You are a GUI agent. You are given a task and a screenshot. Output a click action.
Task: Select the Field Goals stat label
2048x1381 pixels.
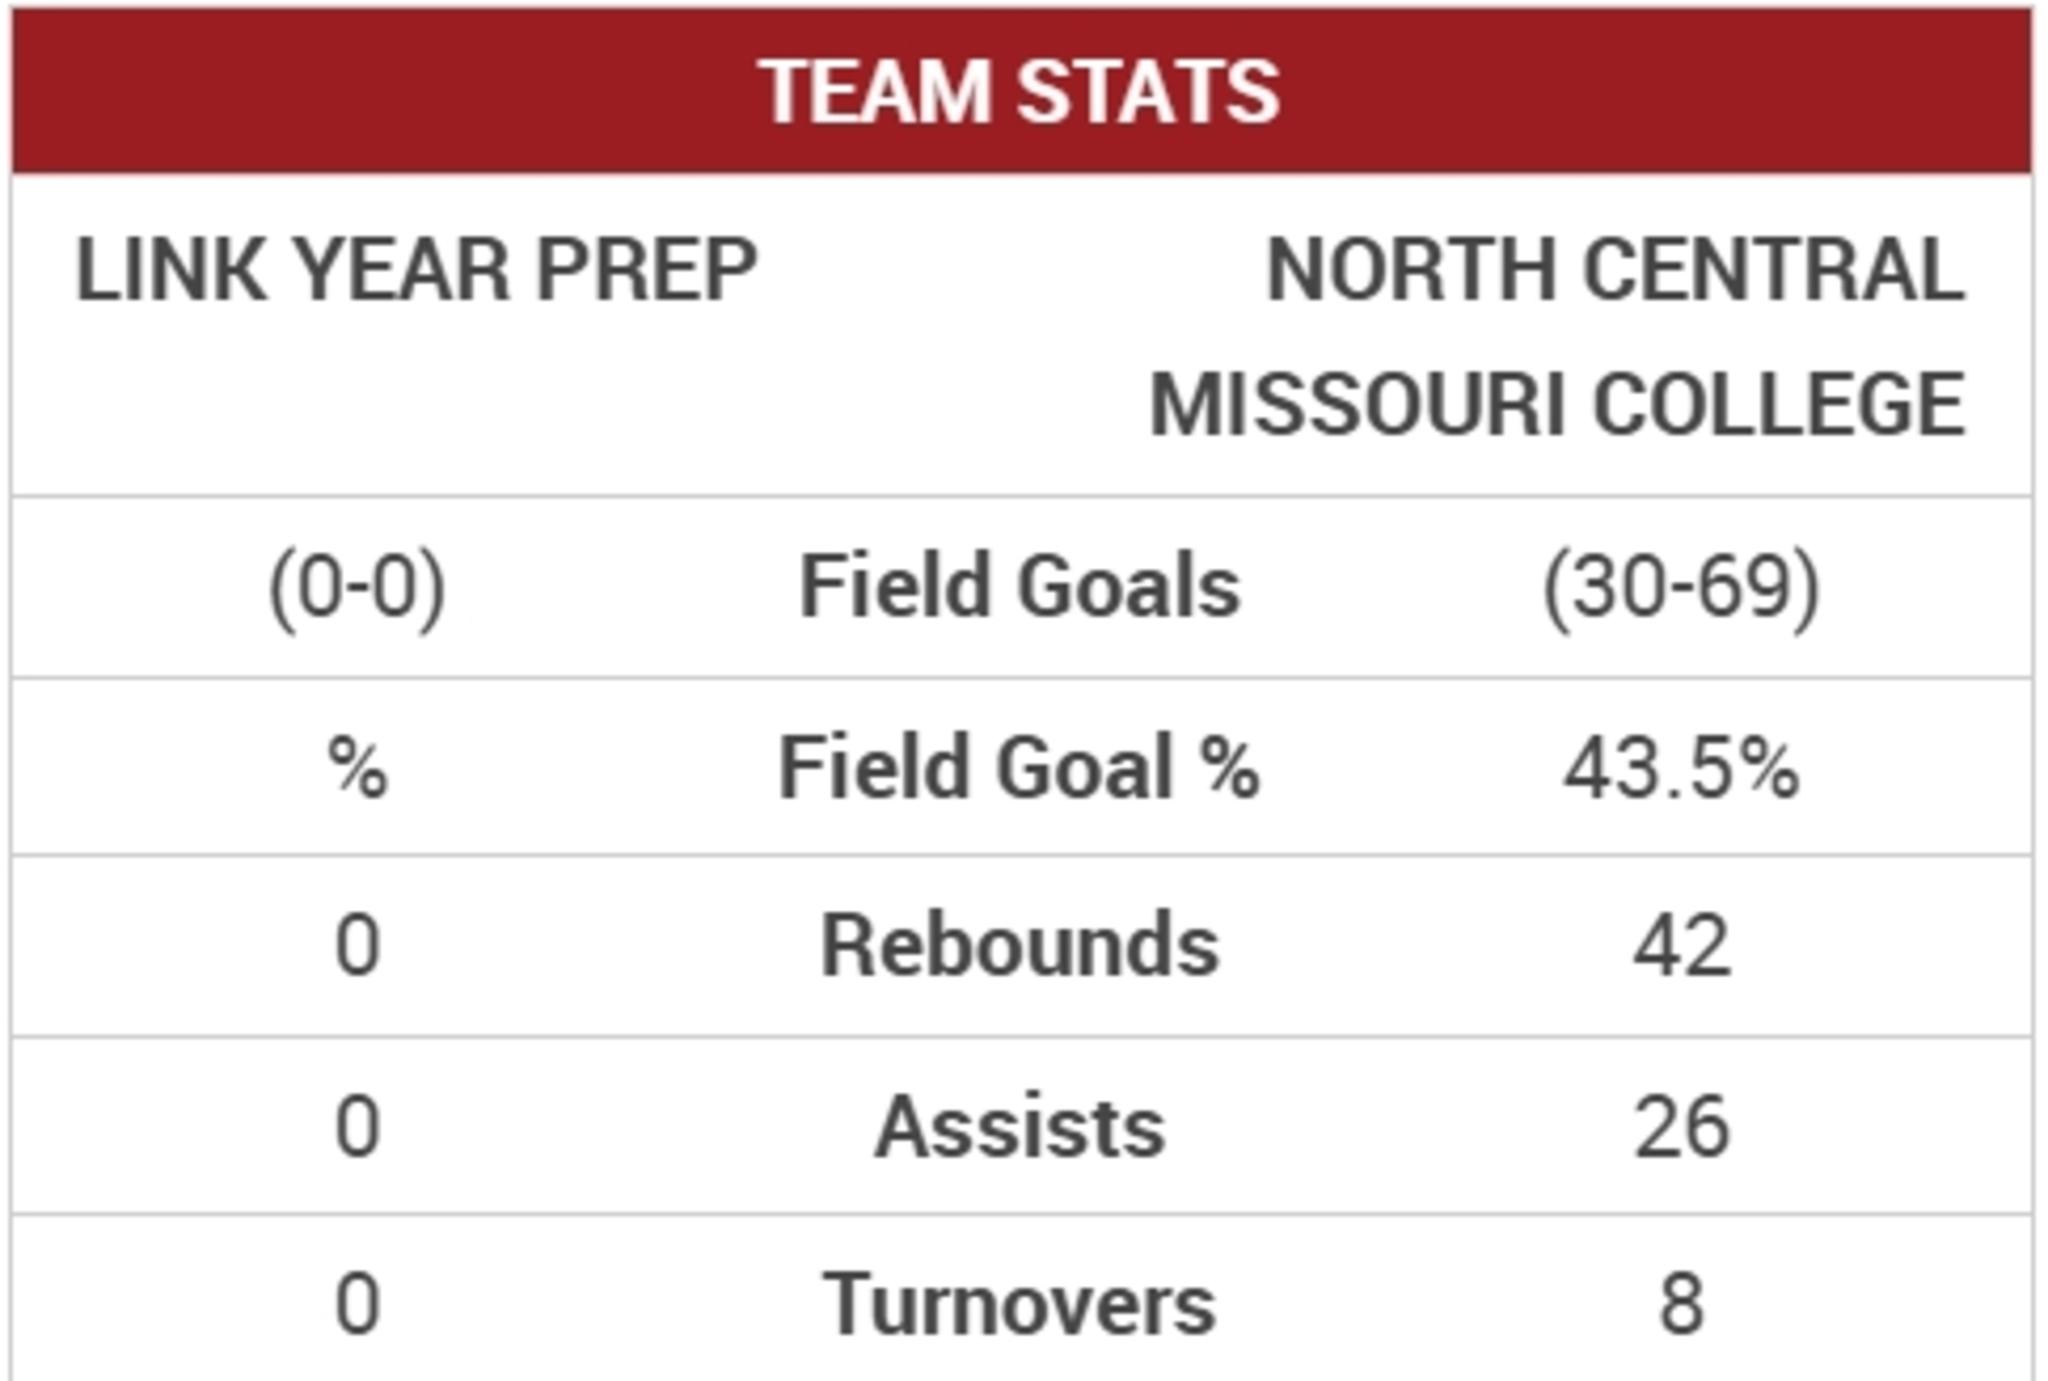tap(1019, 587)
